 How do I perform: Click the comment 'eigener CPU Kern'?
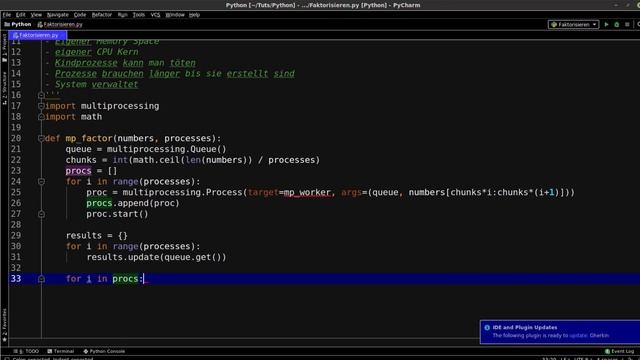(96, 52)
